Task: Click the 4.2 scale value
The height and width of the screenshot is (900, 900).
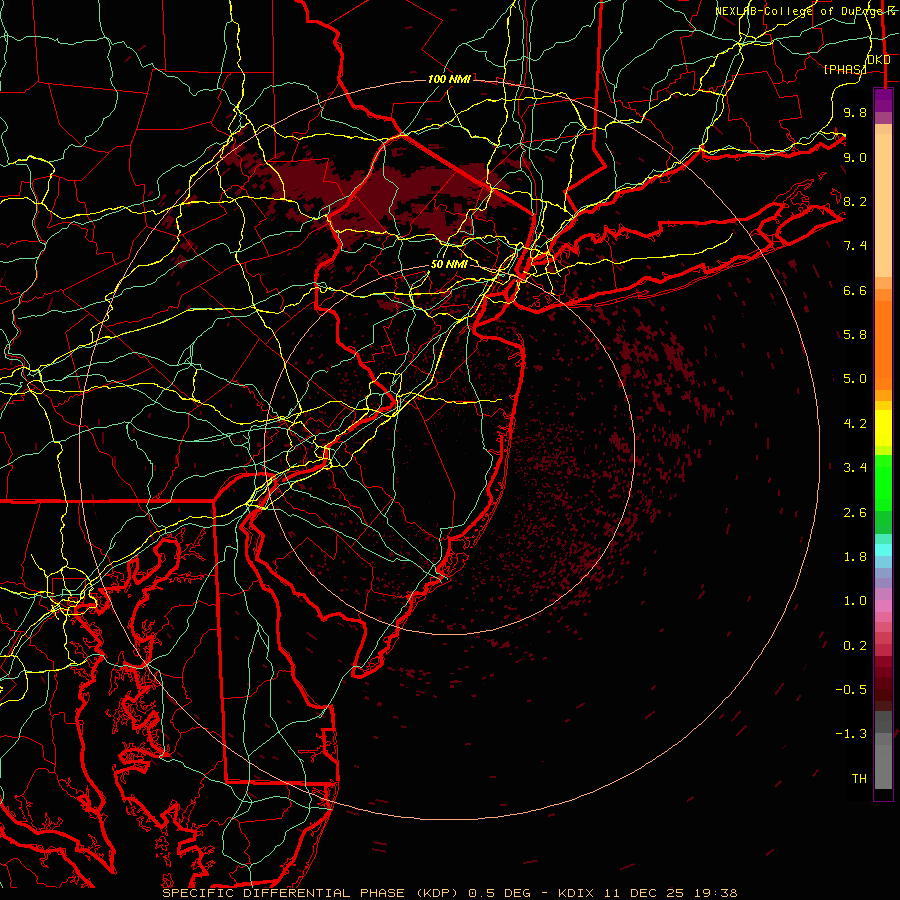Action: click(855, 424)
